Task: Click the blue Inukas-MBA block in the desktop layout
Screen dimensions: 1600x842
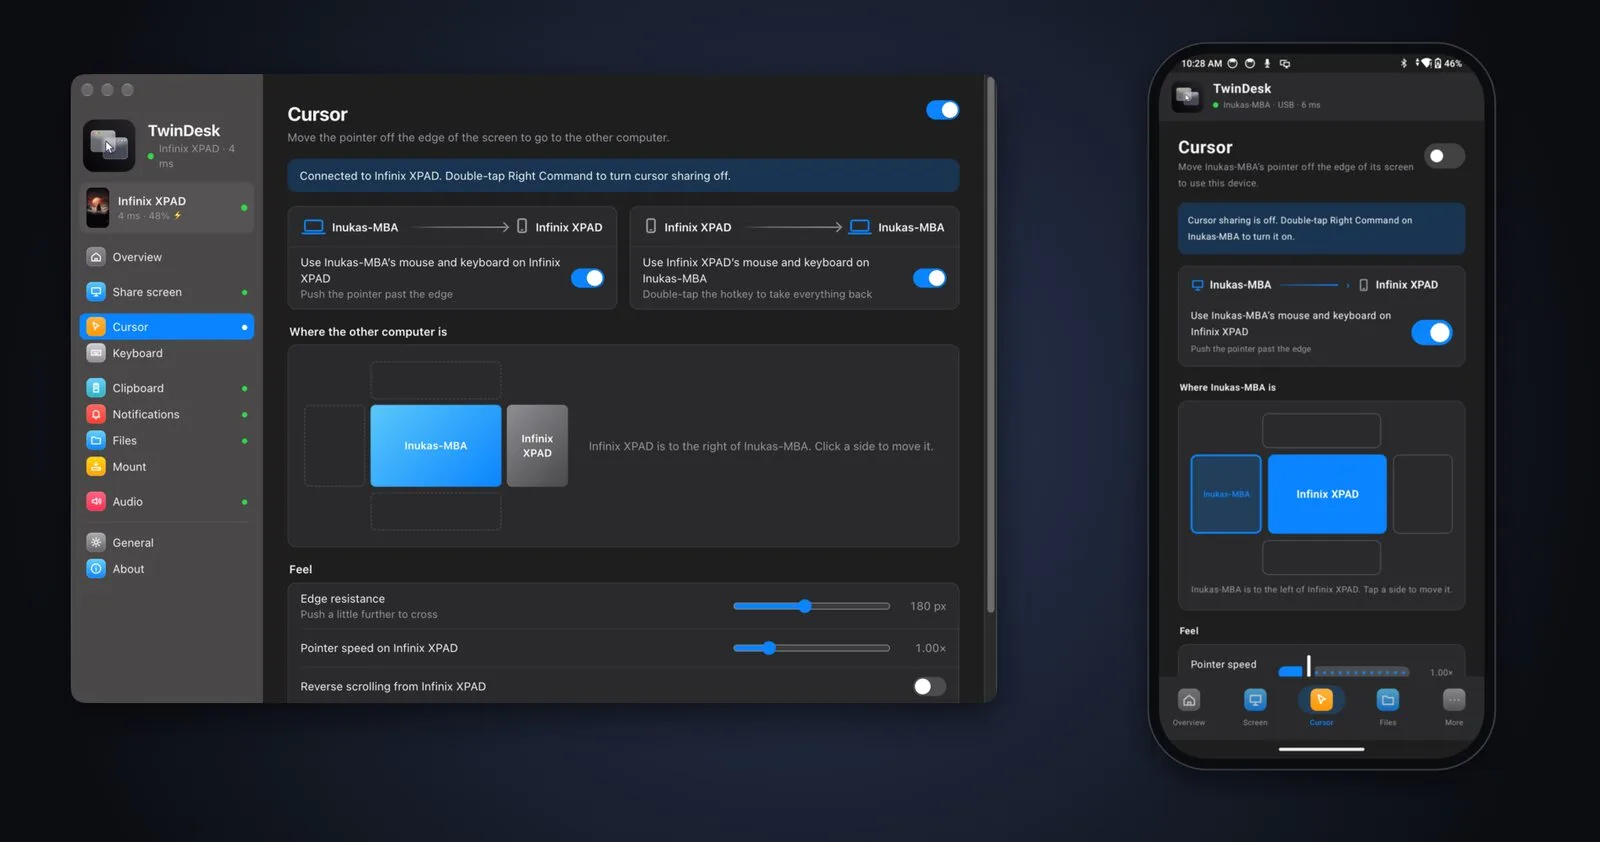Action: tap(436, 446)
